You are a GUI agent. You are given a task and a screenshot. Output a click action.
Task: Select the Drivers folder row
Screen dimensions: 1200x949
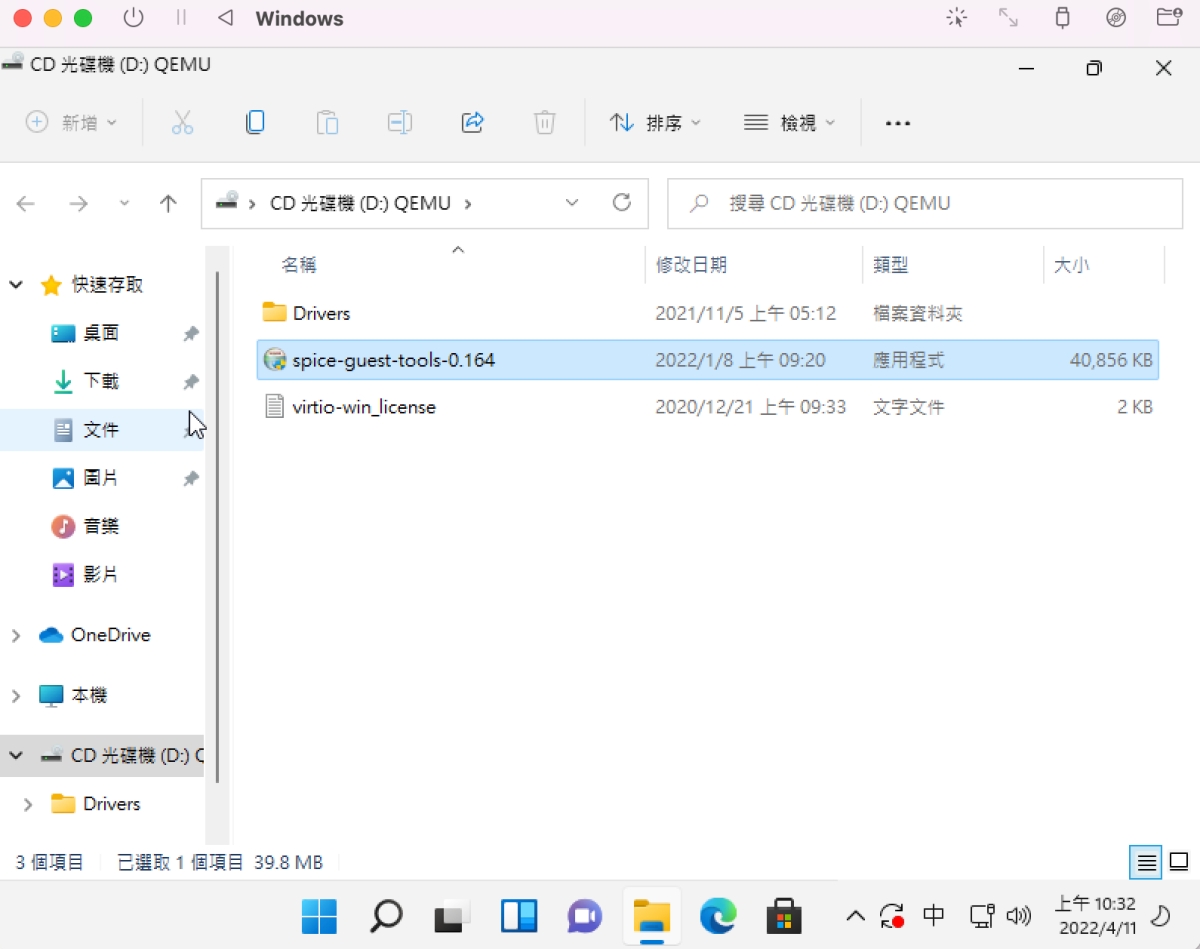(x=708, y=313)
